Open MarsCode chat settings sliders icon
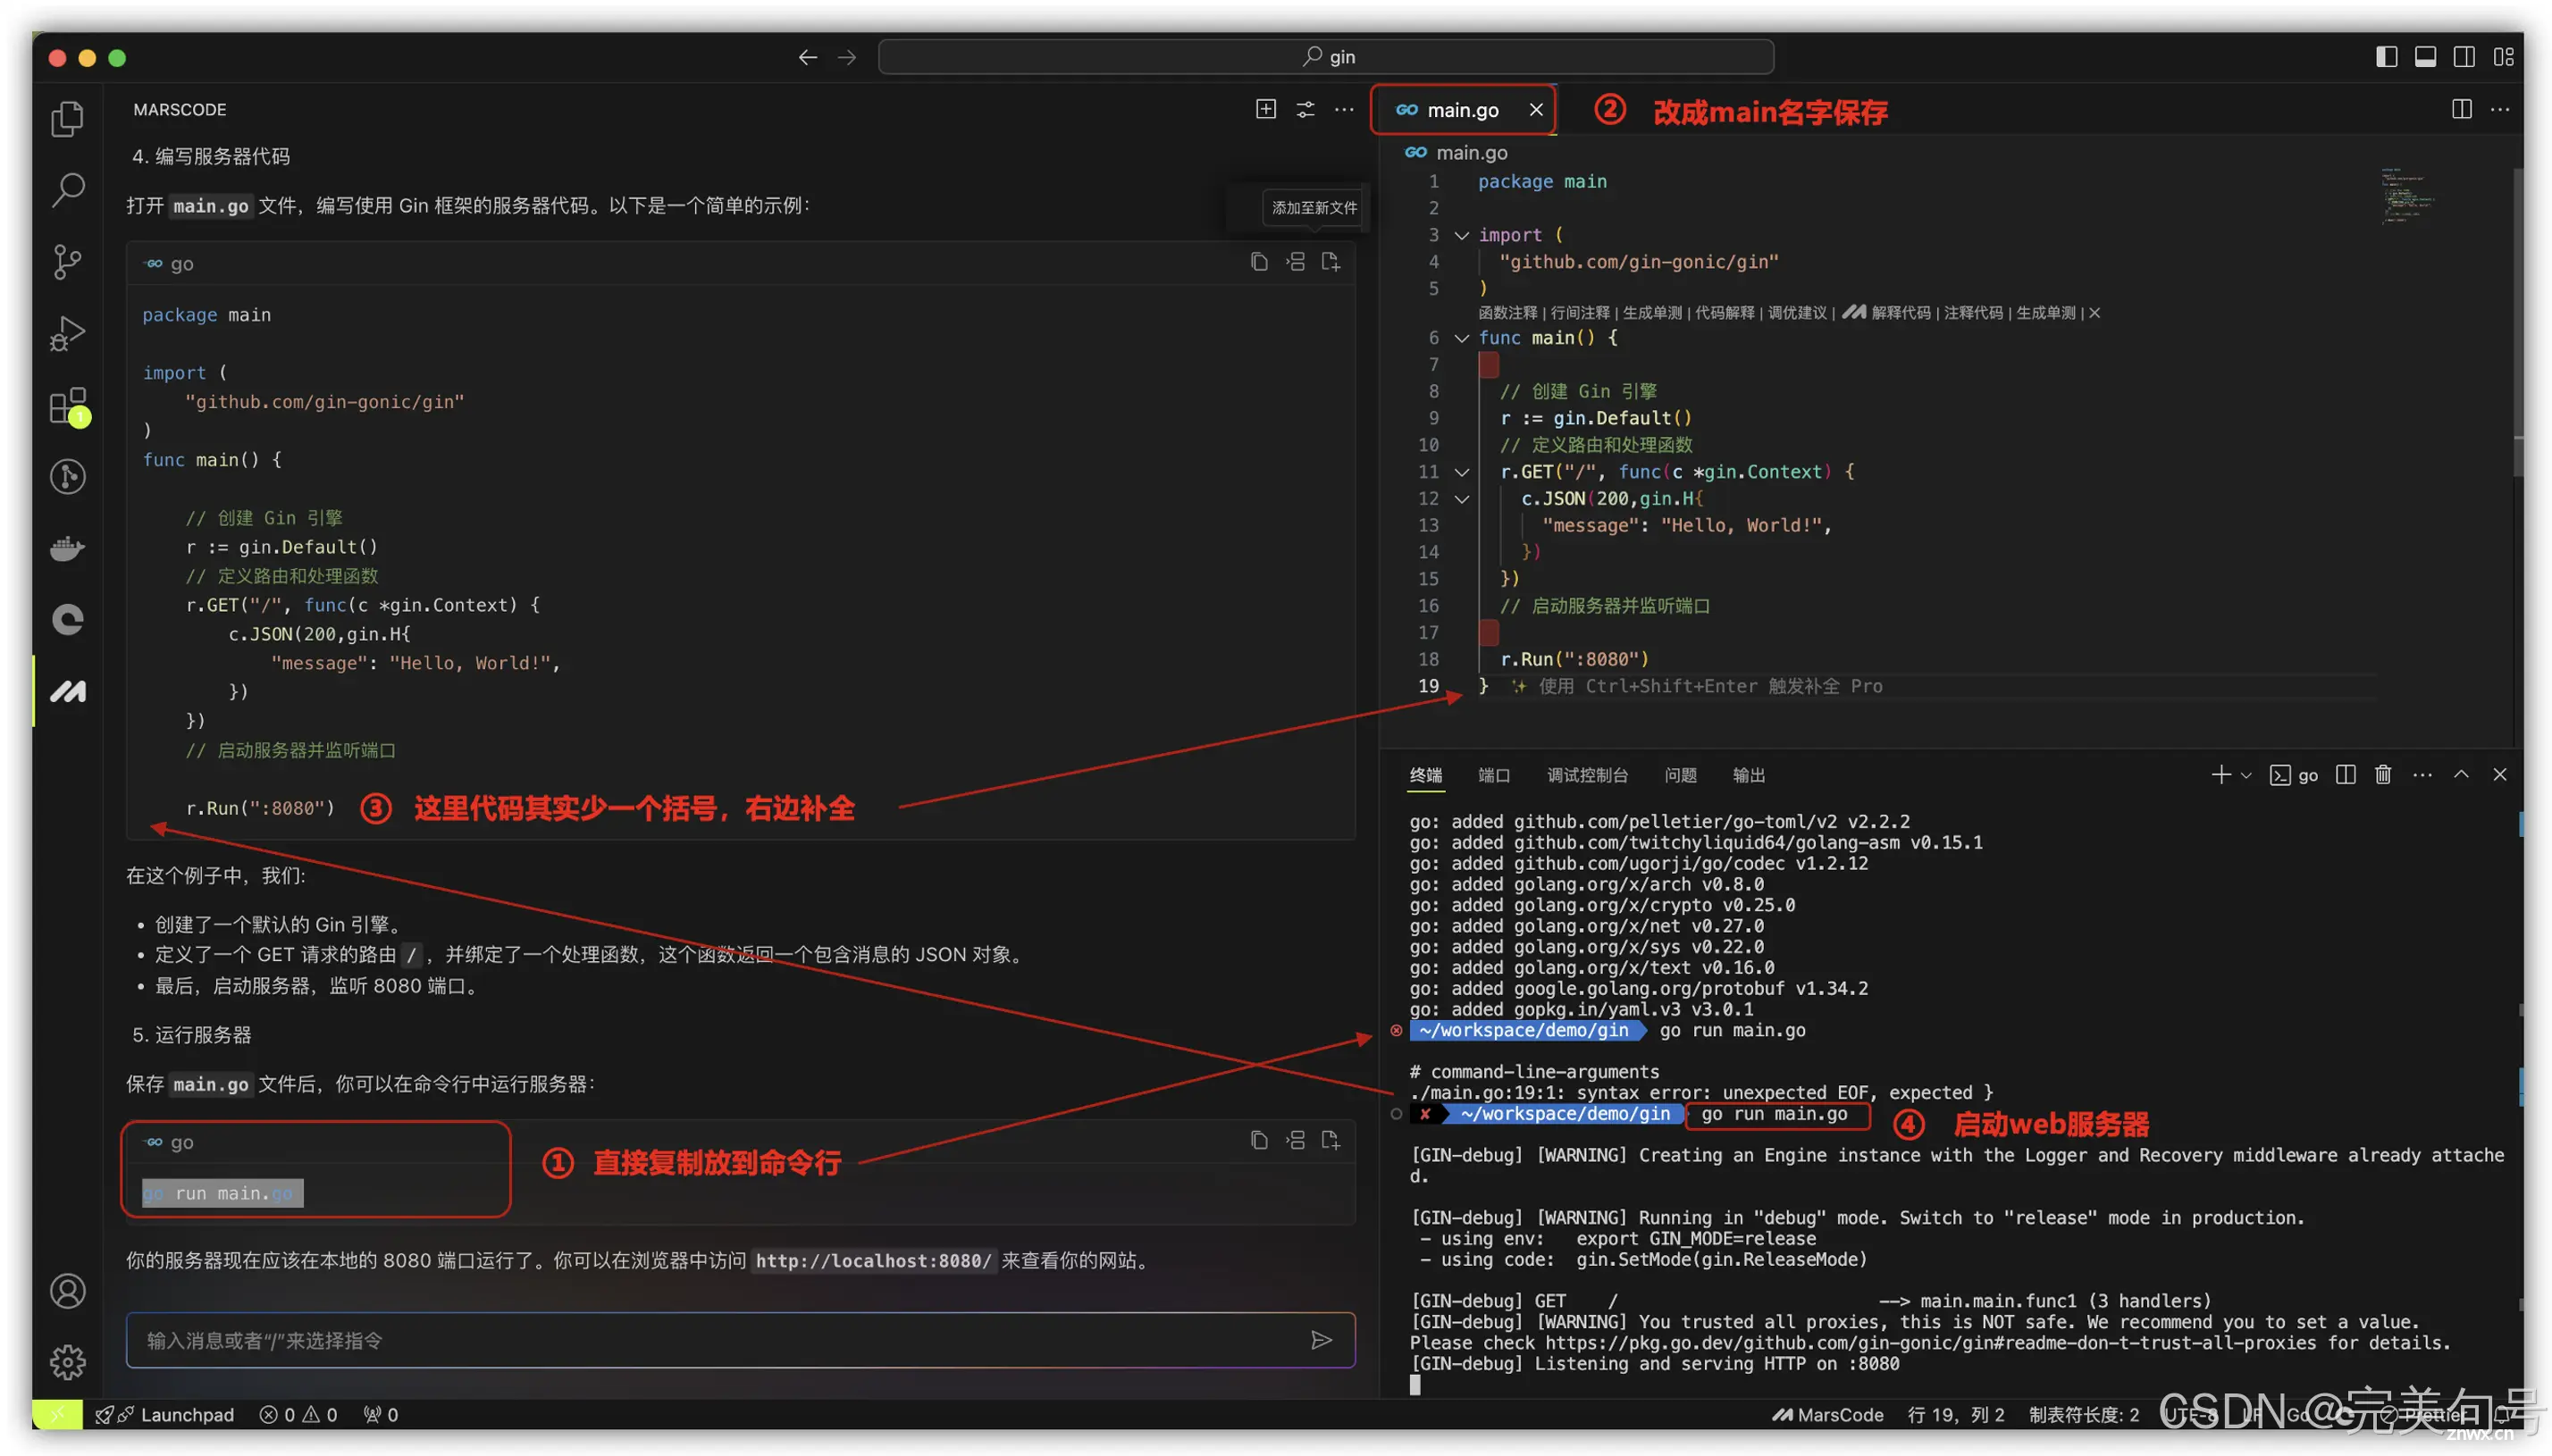Image resolution: width=2552 pixels, height=1456 pixels. point(1305,109)
